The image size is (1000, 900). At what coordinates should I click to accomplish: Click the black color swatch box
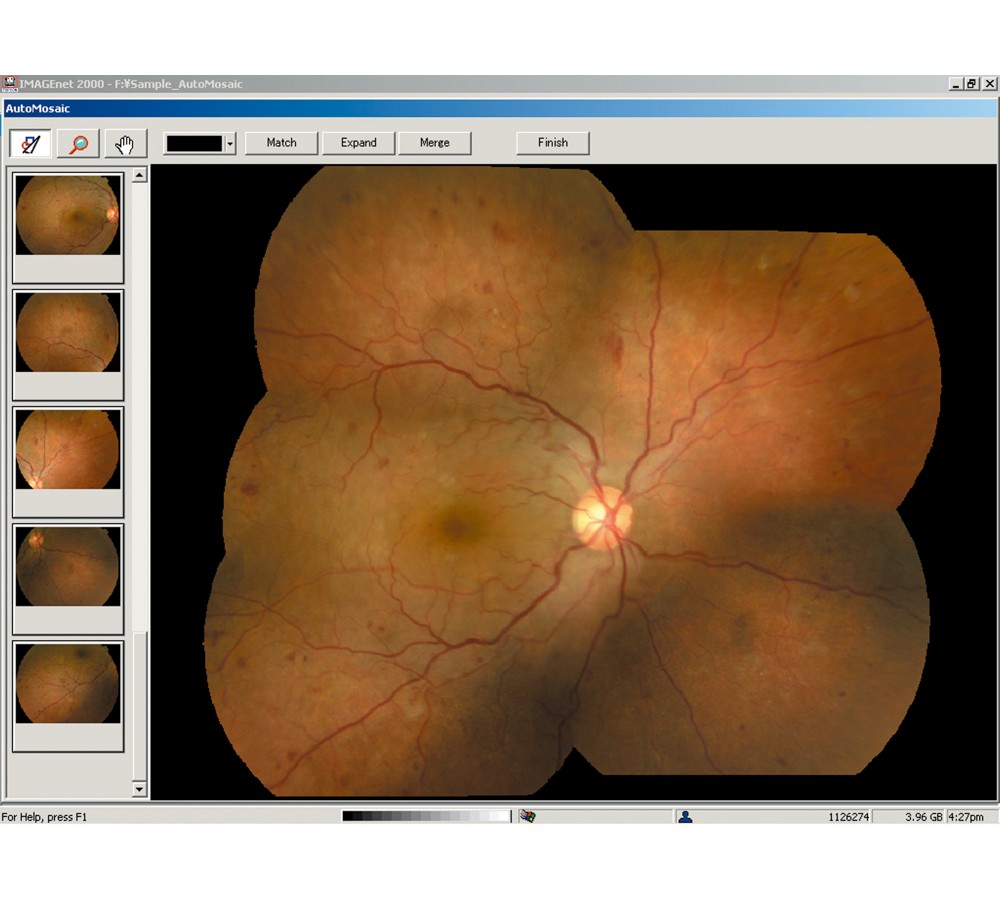(x=194, y=144)
